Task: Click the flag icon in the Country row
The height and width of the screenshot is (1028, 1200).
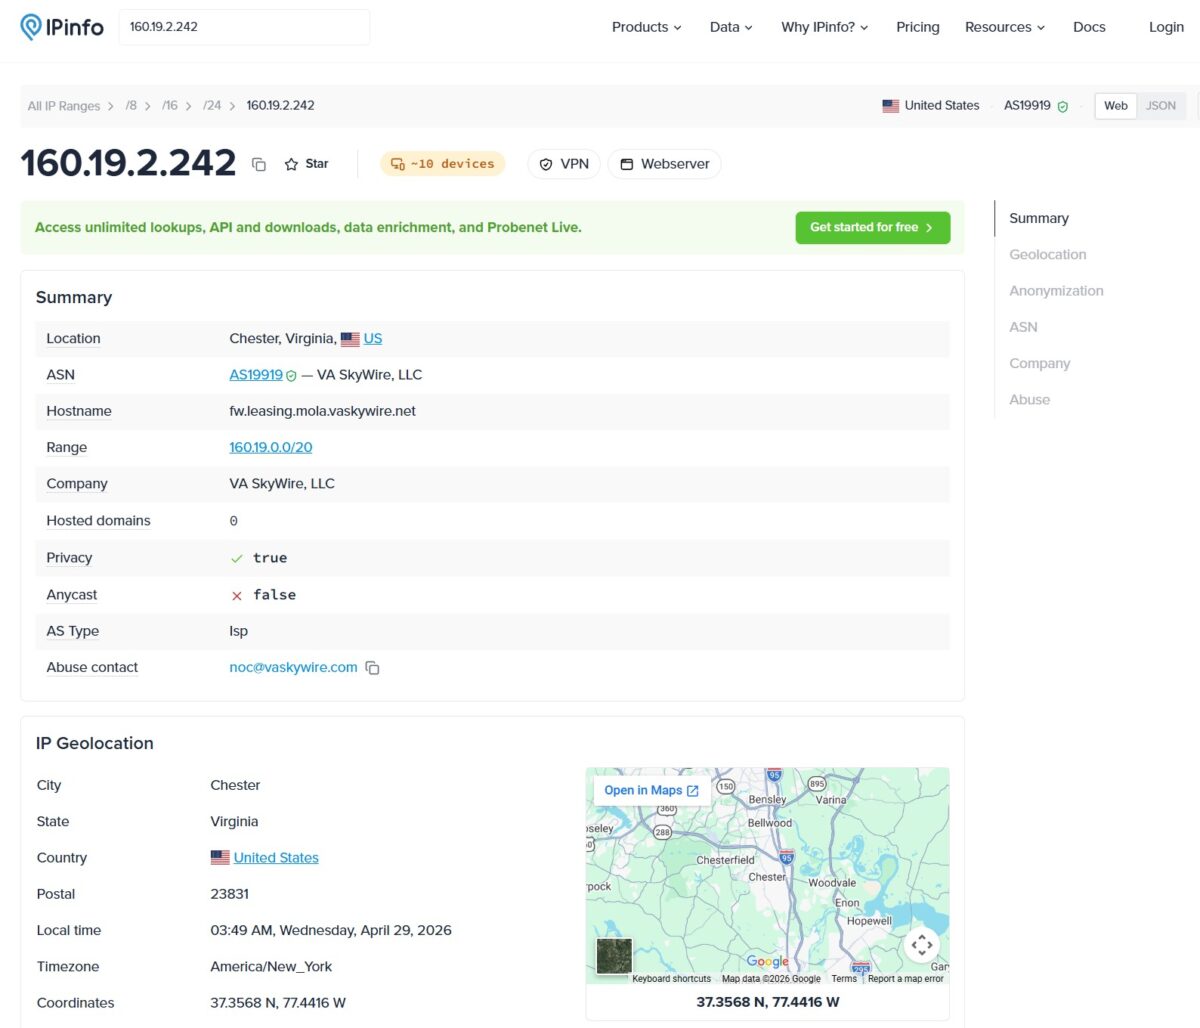Action: 220,858
